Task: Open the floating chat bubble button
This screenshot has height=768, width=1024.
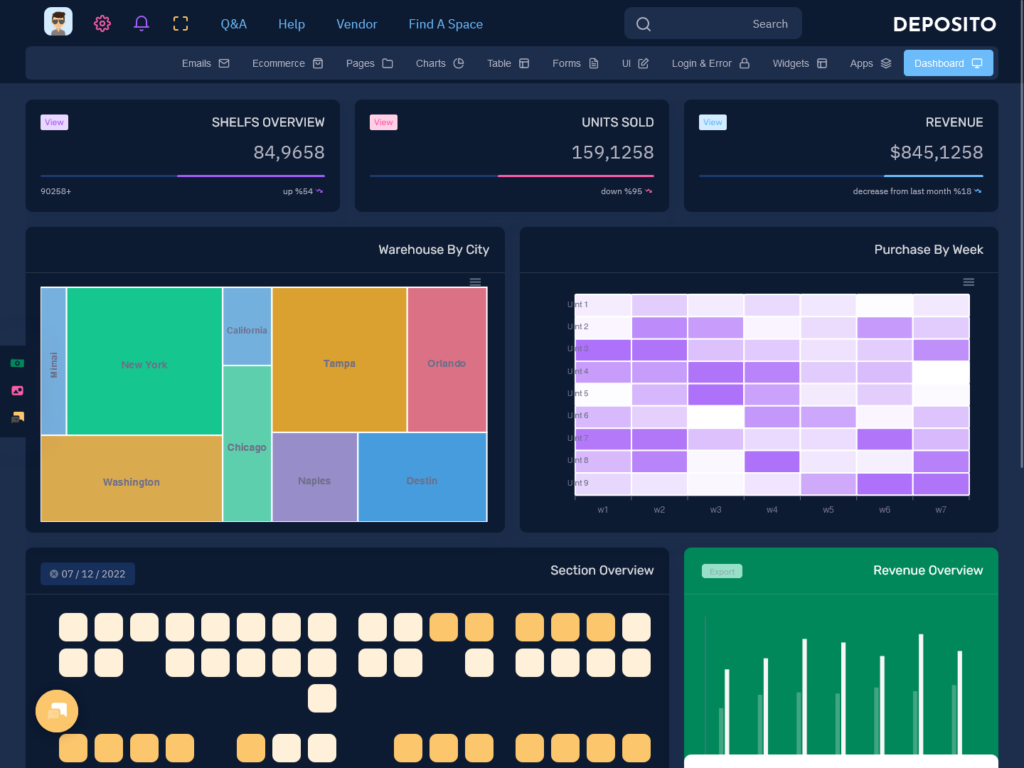Action: (56, 710)
